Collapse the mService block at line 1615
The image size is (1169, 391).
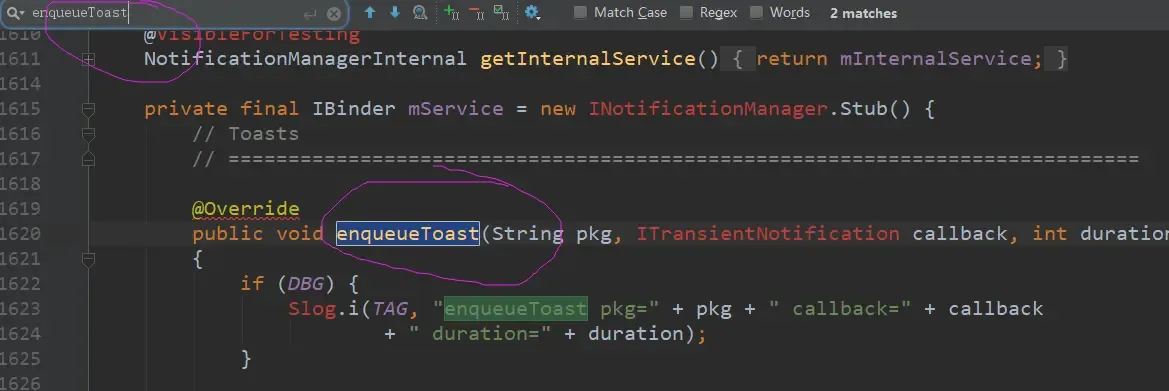(x=88, y=110)
